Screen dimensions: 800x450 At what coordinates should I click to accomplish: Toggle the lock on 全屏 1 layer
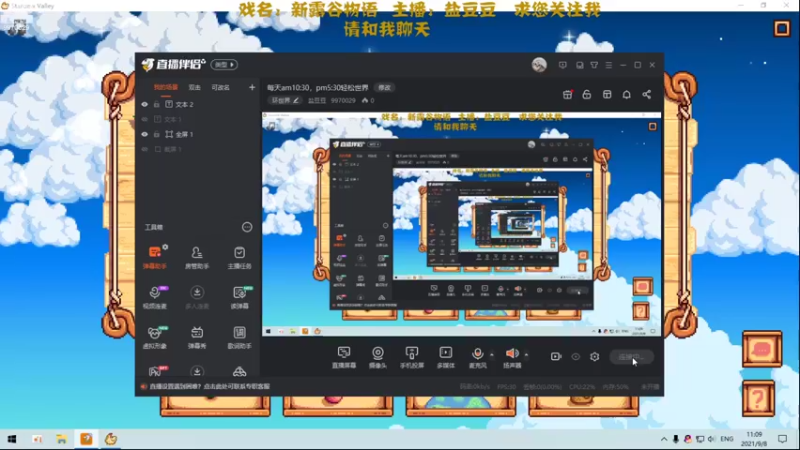click(157, 134)
